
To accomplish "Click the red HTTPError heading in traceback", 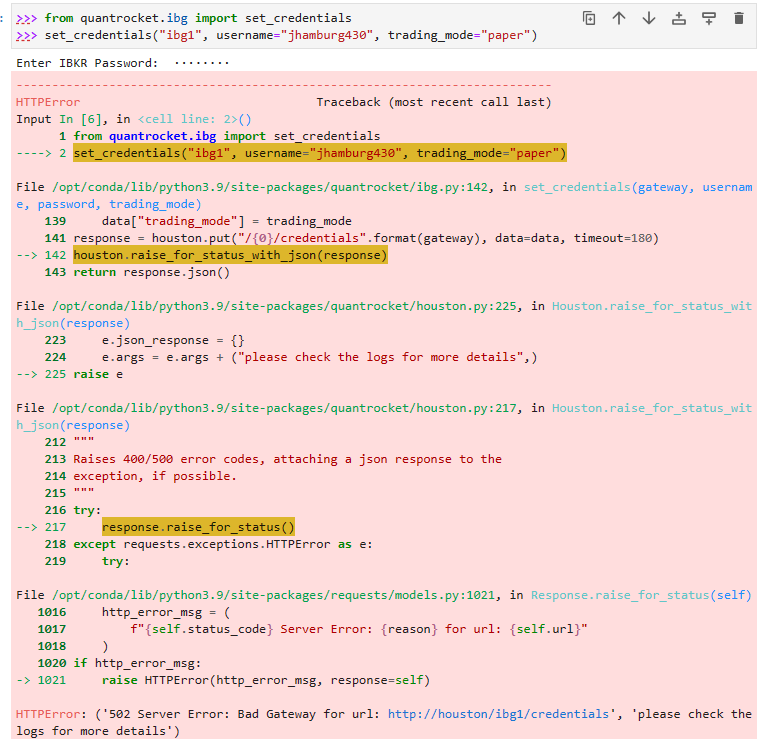I will (48, 102).
